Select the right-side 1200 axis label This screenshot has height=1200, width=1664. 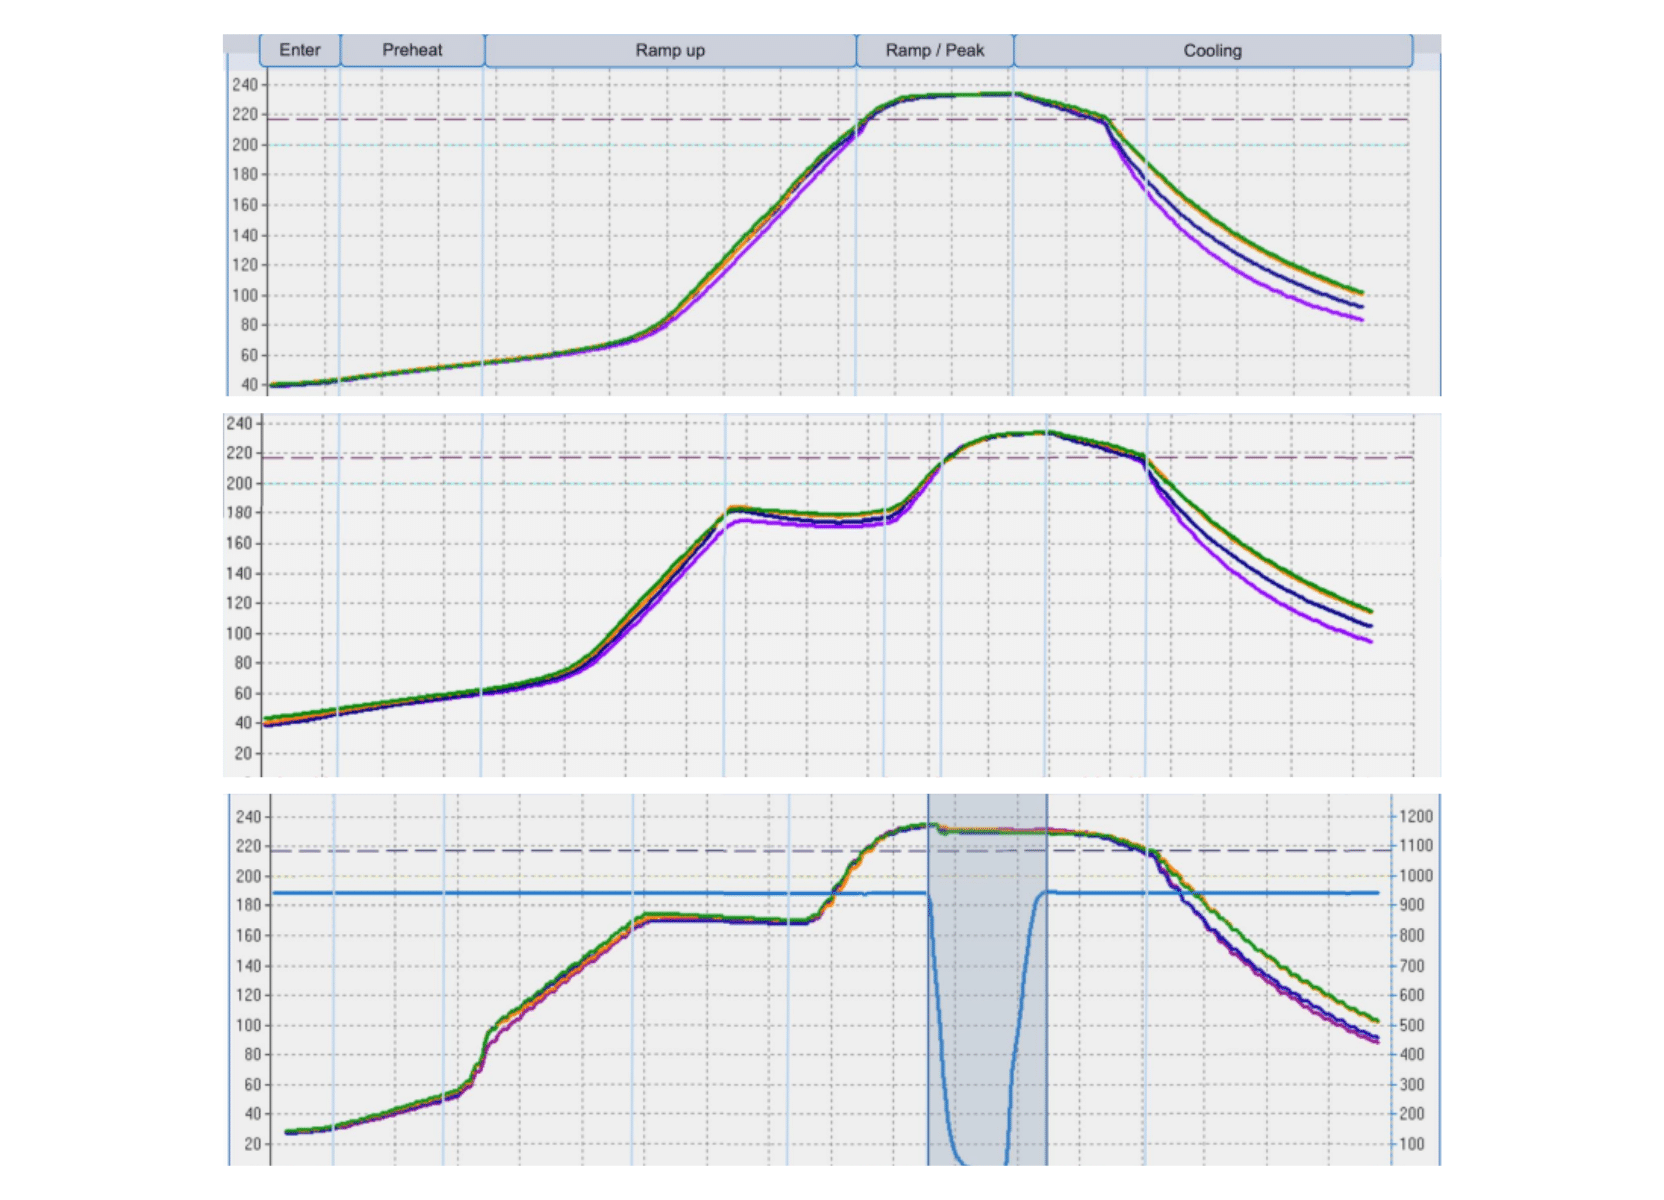(1414, 814)
